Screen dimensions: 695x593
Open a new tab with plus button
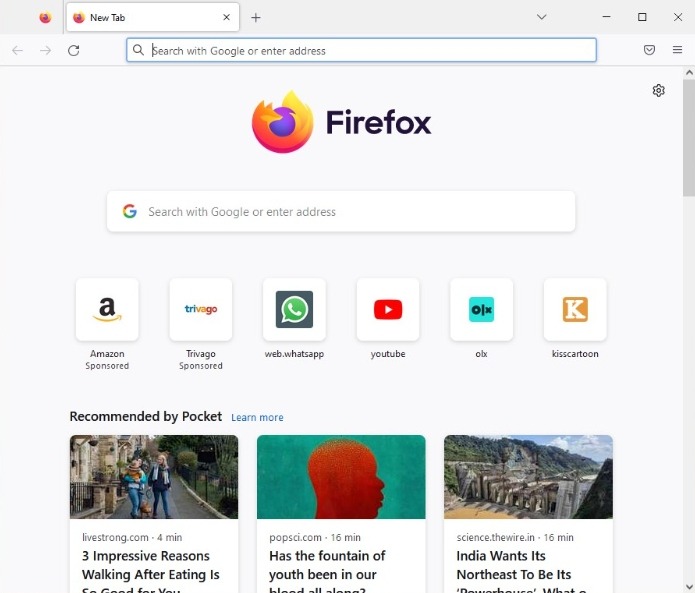(256, 18)
